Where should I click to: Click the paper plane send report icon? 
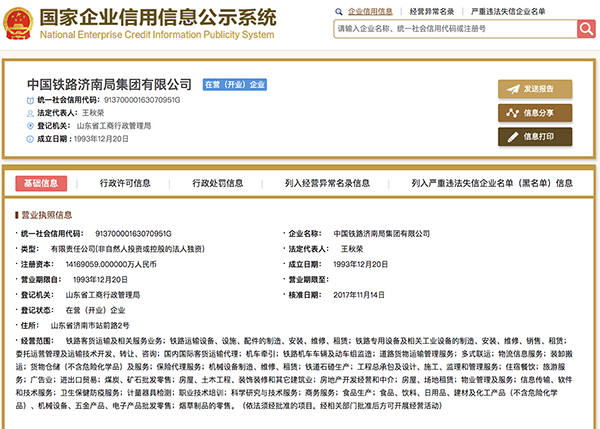pos(513,89)
